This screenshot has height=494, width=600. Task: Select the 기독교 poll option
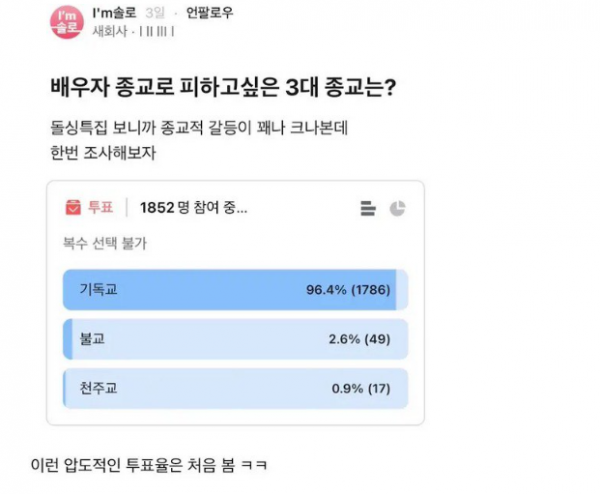235,290
